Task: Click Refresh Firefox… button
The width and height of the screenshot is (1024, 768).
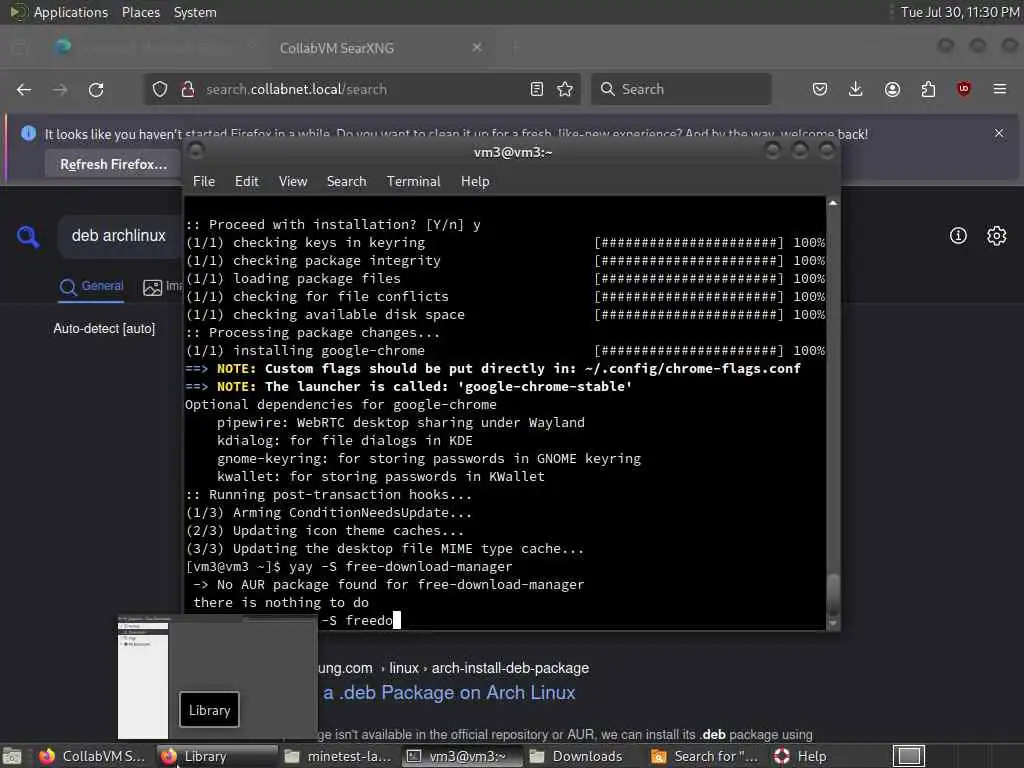Action: tap(114, 165)
